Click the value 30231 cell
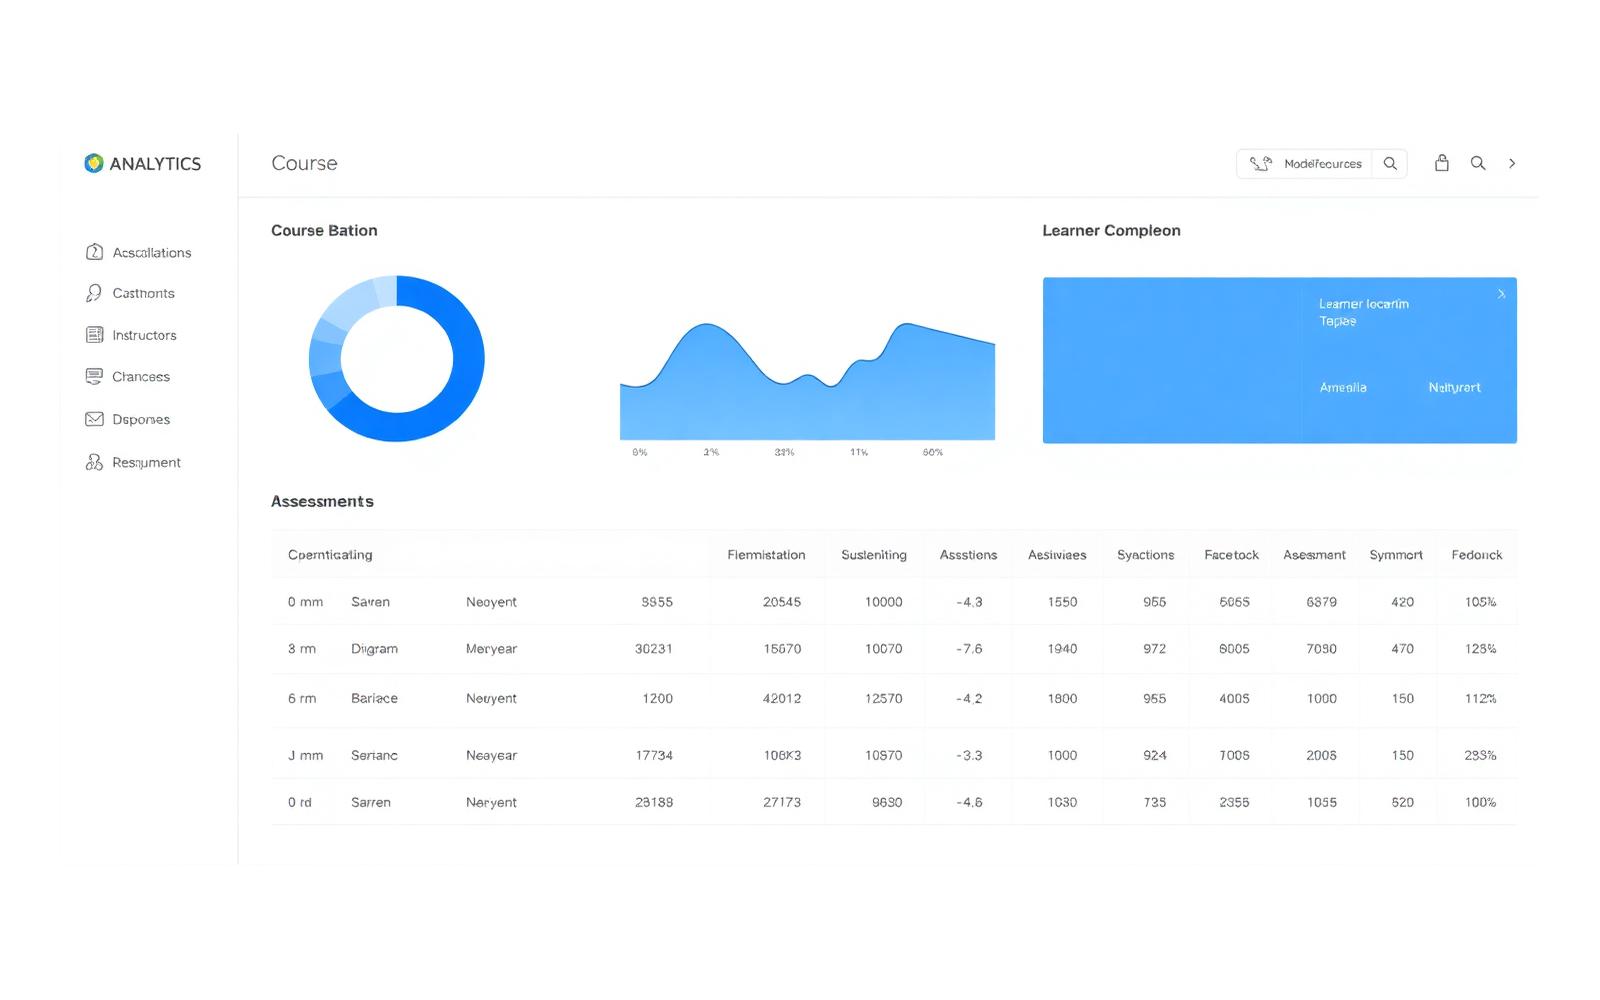 pos(654,649)
